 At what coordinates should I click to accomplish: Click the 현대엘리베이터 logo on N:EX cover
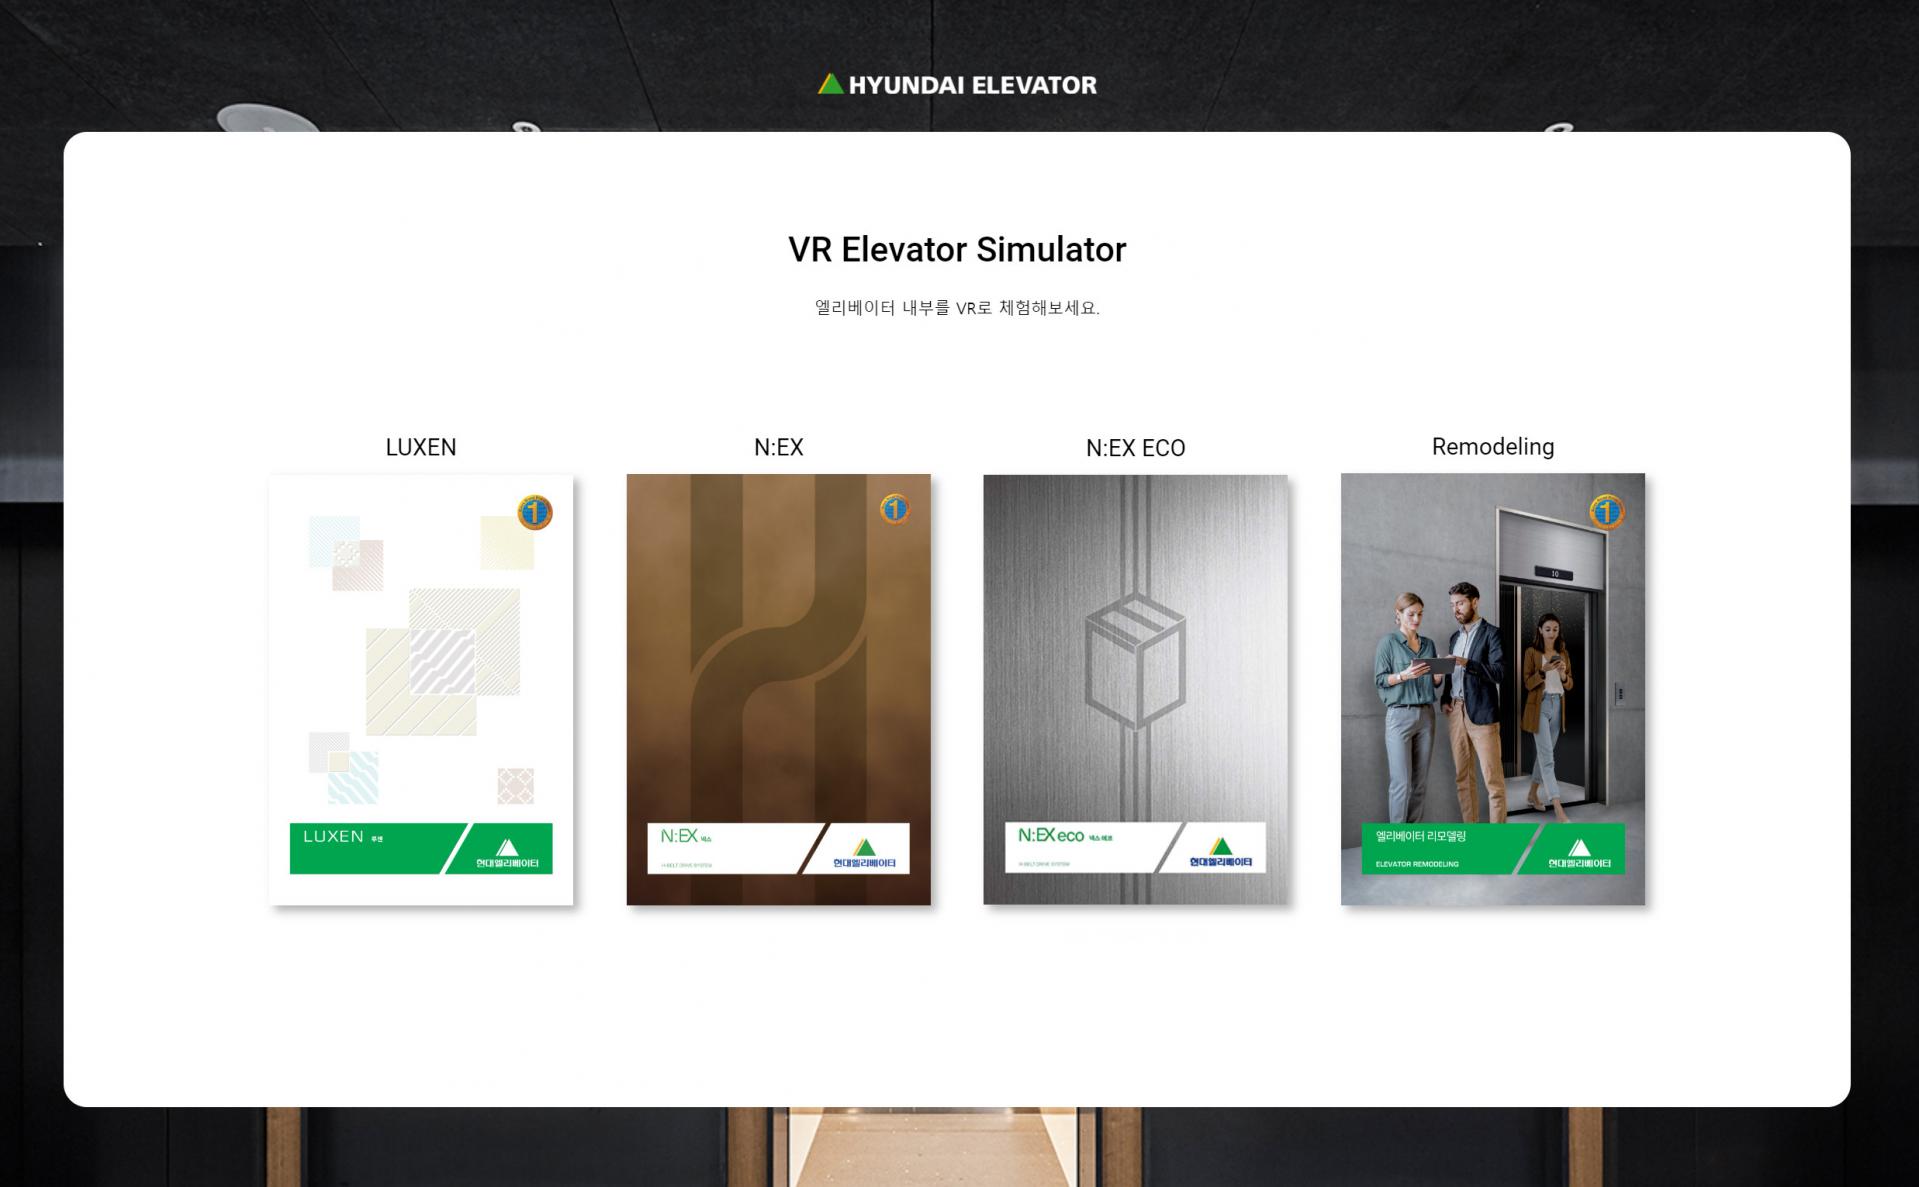[x=864, y=854]
